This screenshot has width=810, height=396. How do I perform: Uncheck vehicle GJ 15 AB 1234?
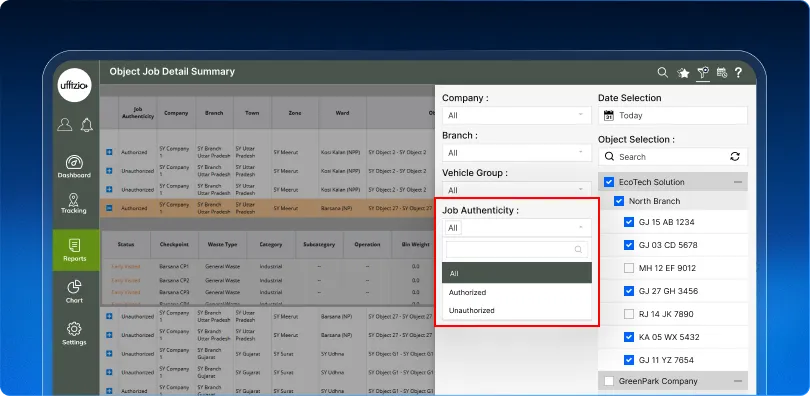click(629, 222)
